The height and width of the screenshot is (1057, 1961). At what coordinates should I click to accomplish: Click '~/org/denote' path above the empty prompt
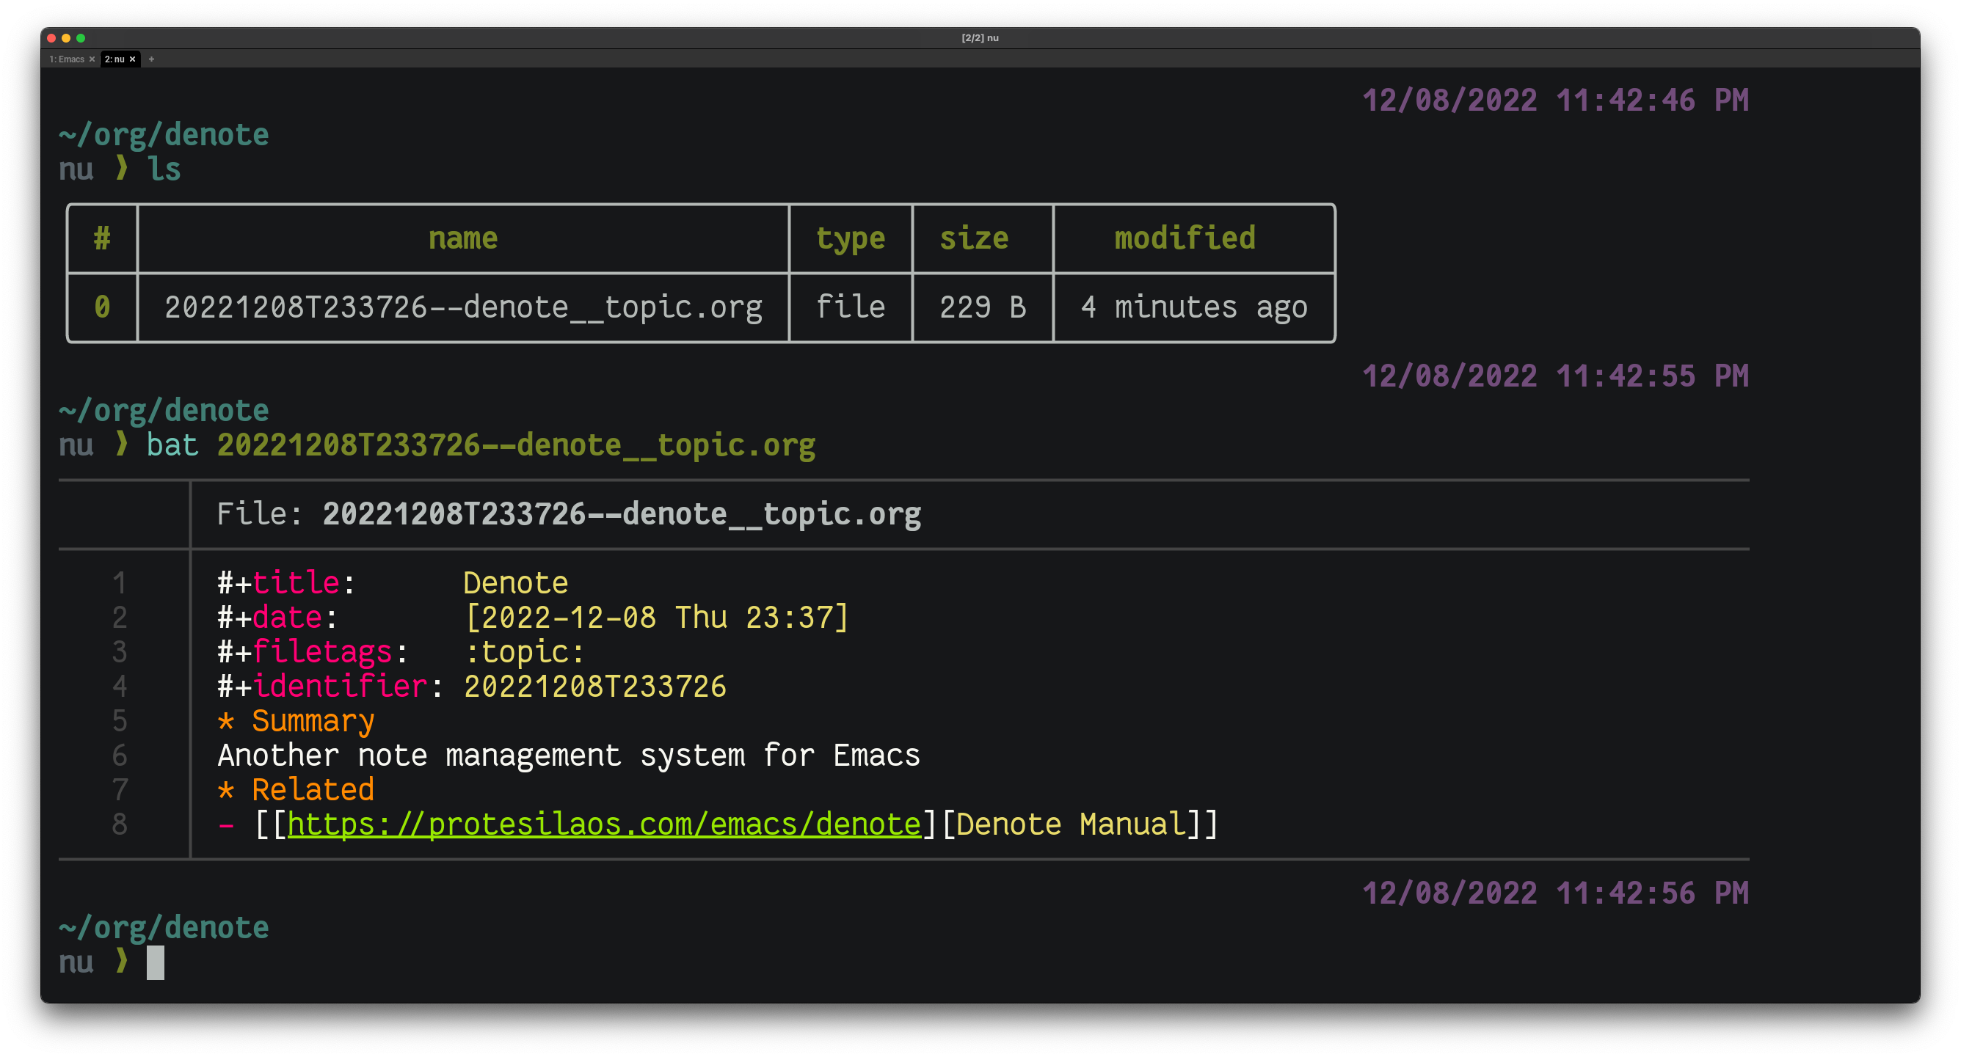(x=164, y=928)
